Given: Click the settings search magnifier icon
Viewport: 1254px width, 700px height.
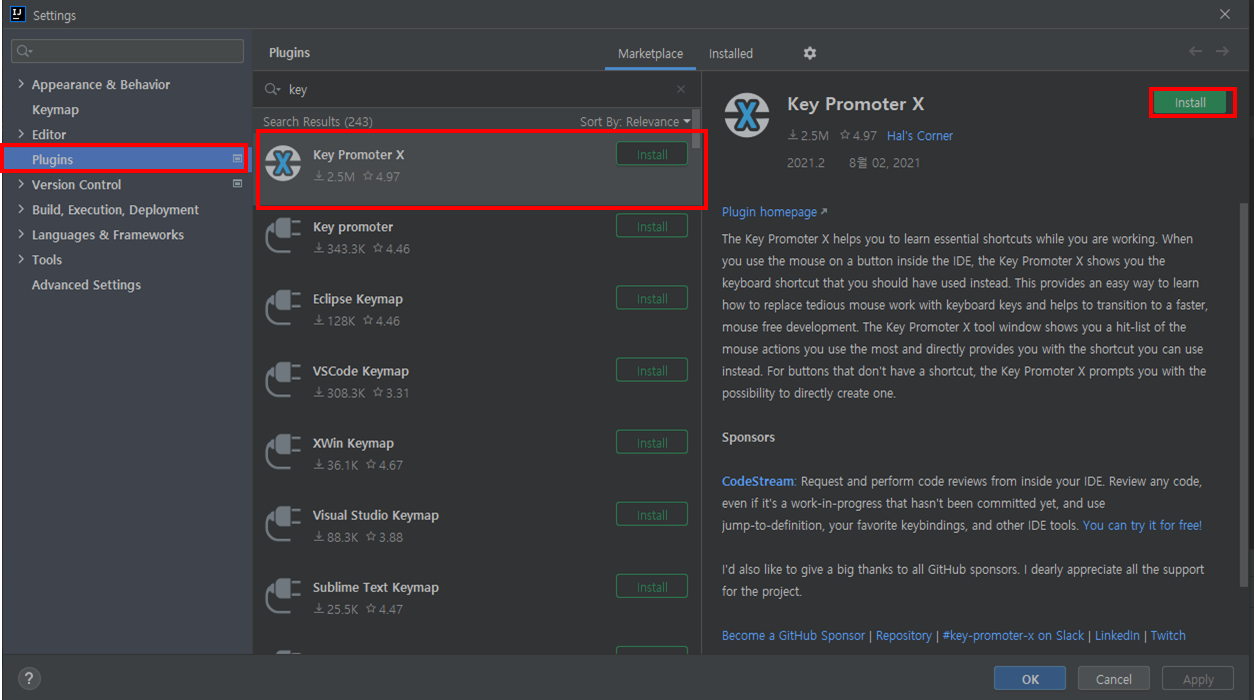Looking at the screenshot, I should click(24, 51).
